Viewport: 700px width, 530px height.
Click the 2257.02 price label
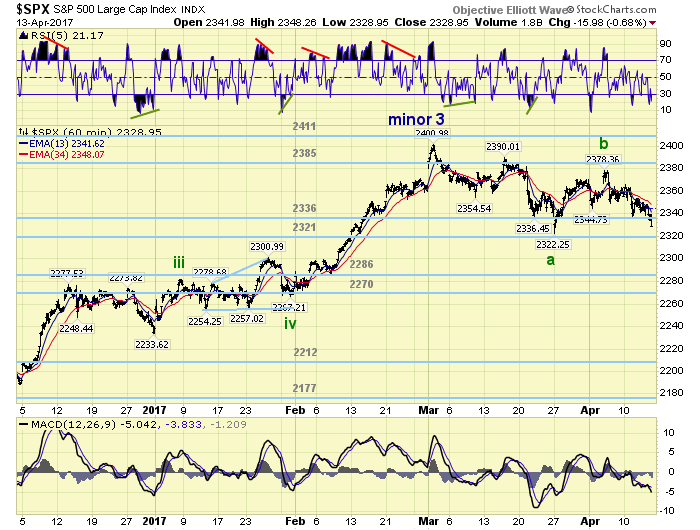click(x=247, y=319)
